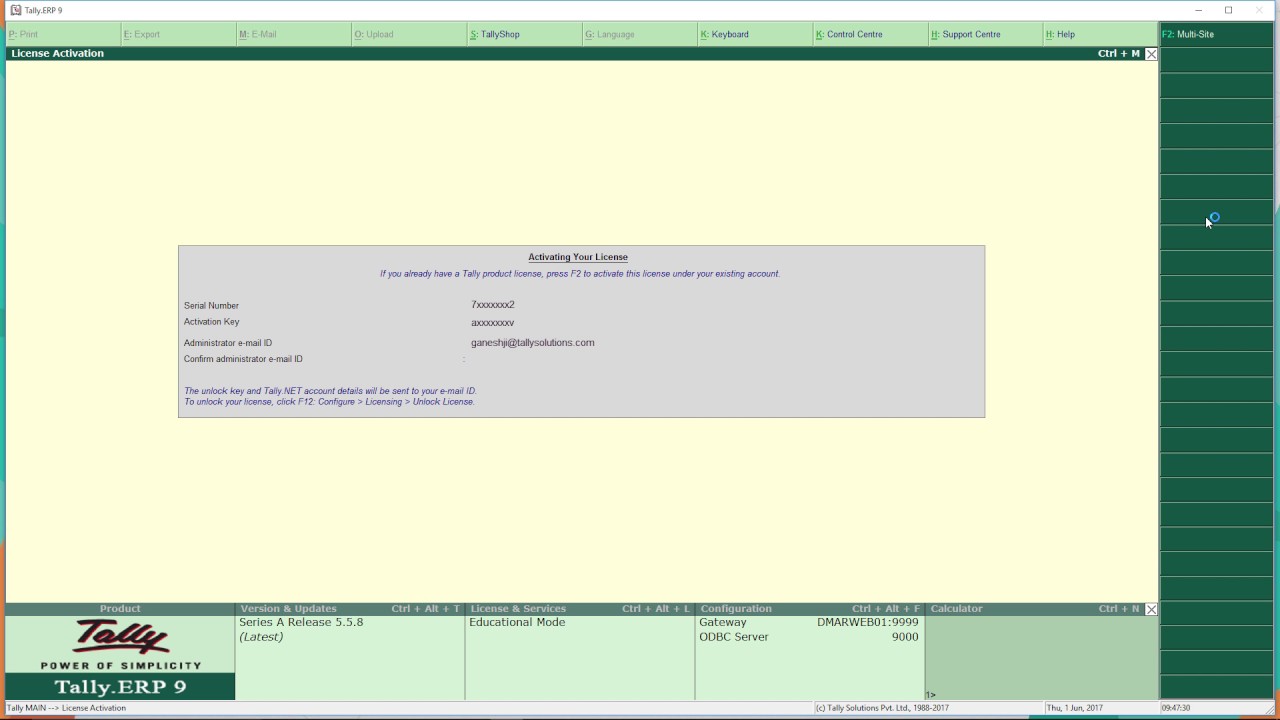Screen dimensions: 1280x720
Task: Click the Tally Power of Simplicity logo
Action: (120, 645)
